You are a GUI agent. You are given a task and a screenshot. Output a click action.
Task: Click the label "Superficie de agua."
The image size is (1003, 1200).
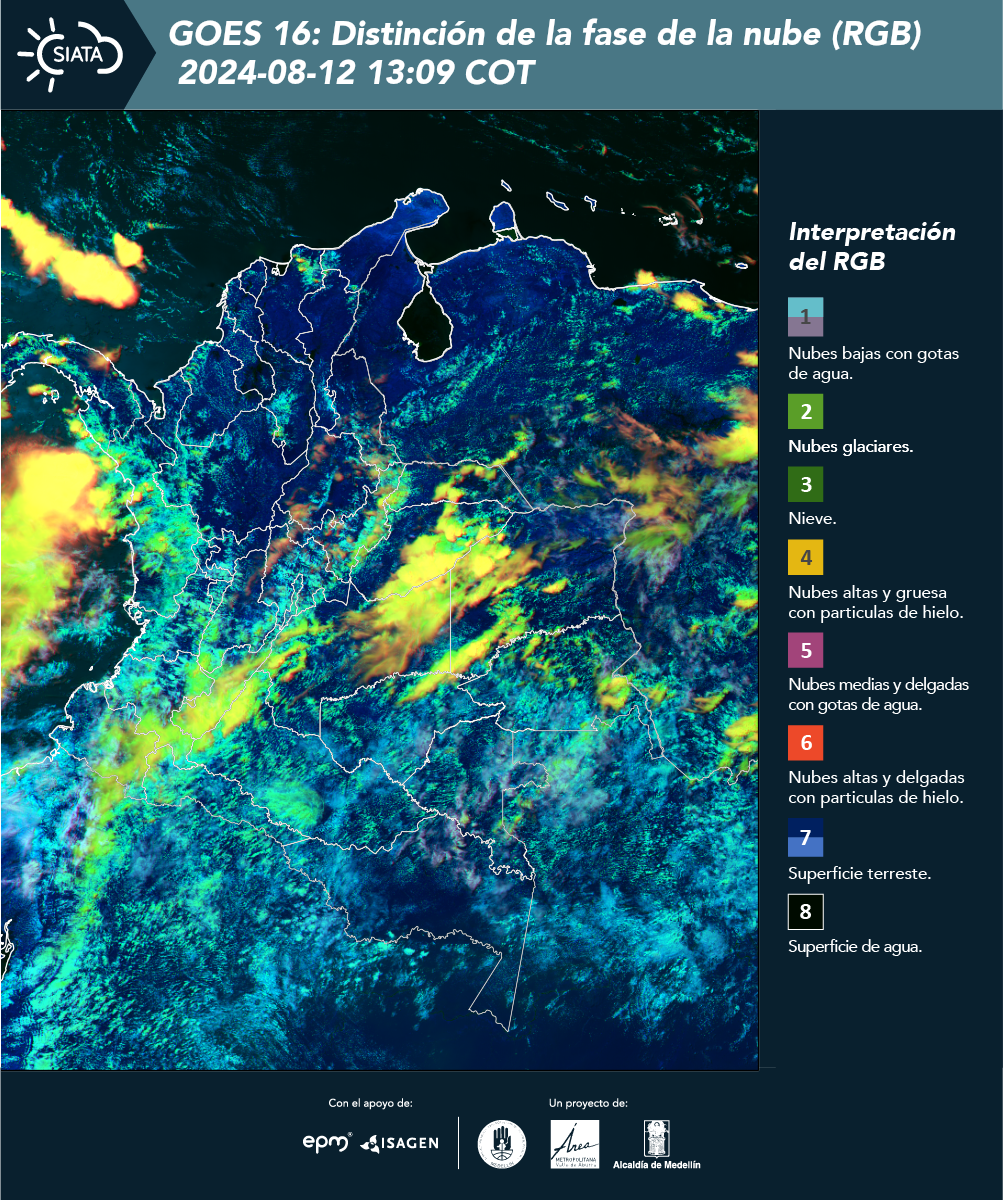(855, 947)
